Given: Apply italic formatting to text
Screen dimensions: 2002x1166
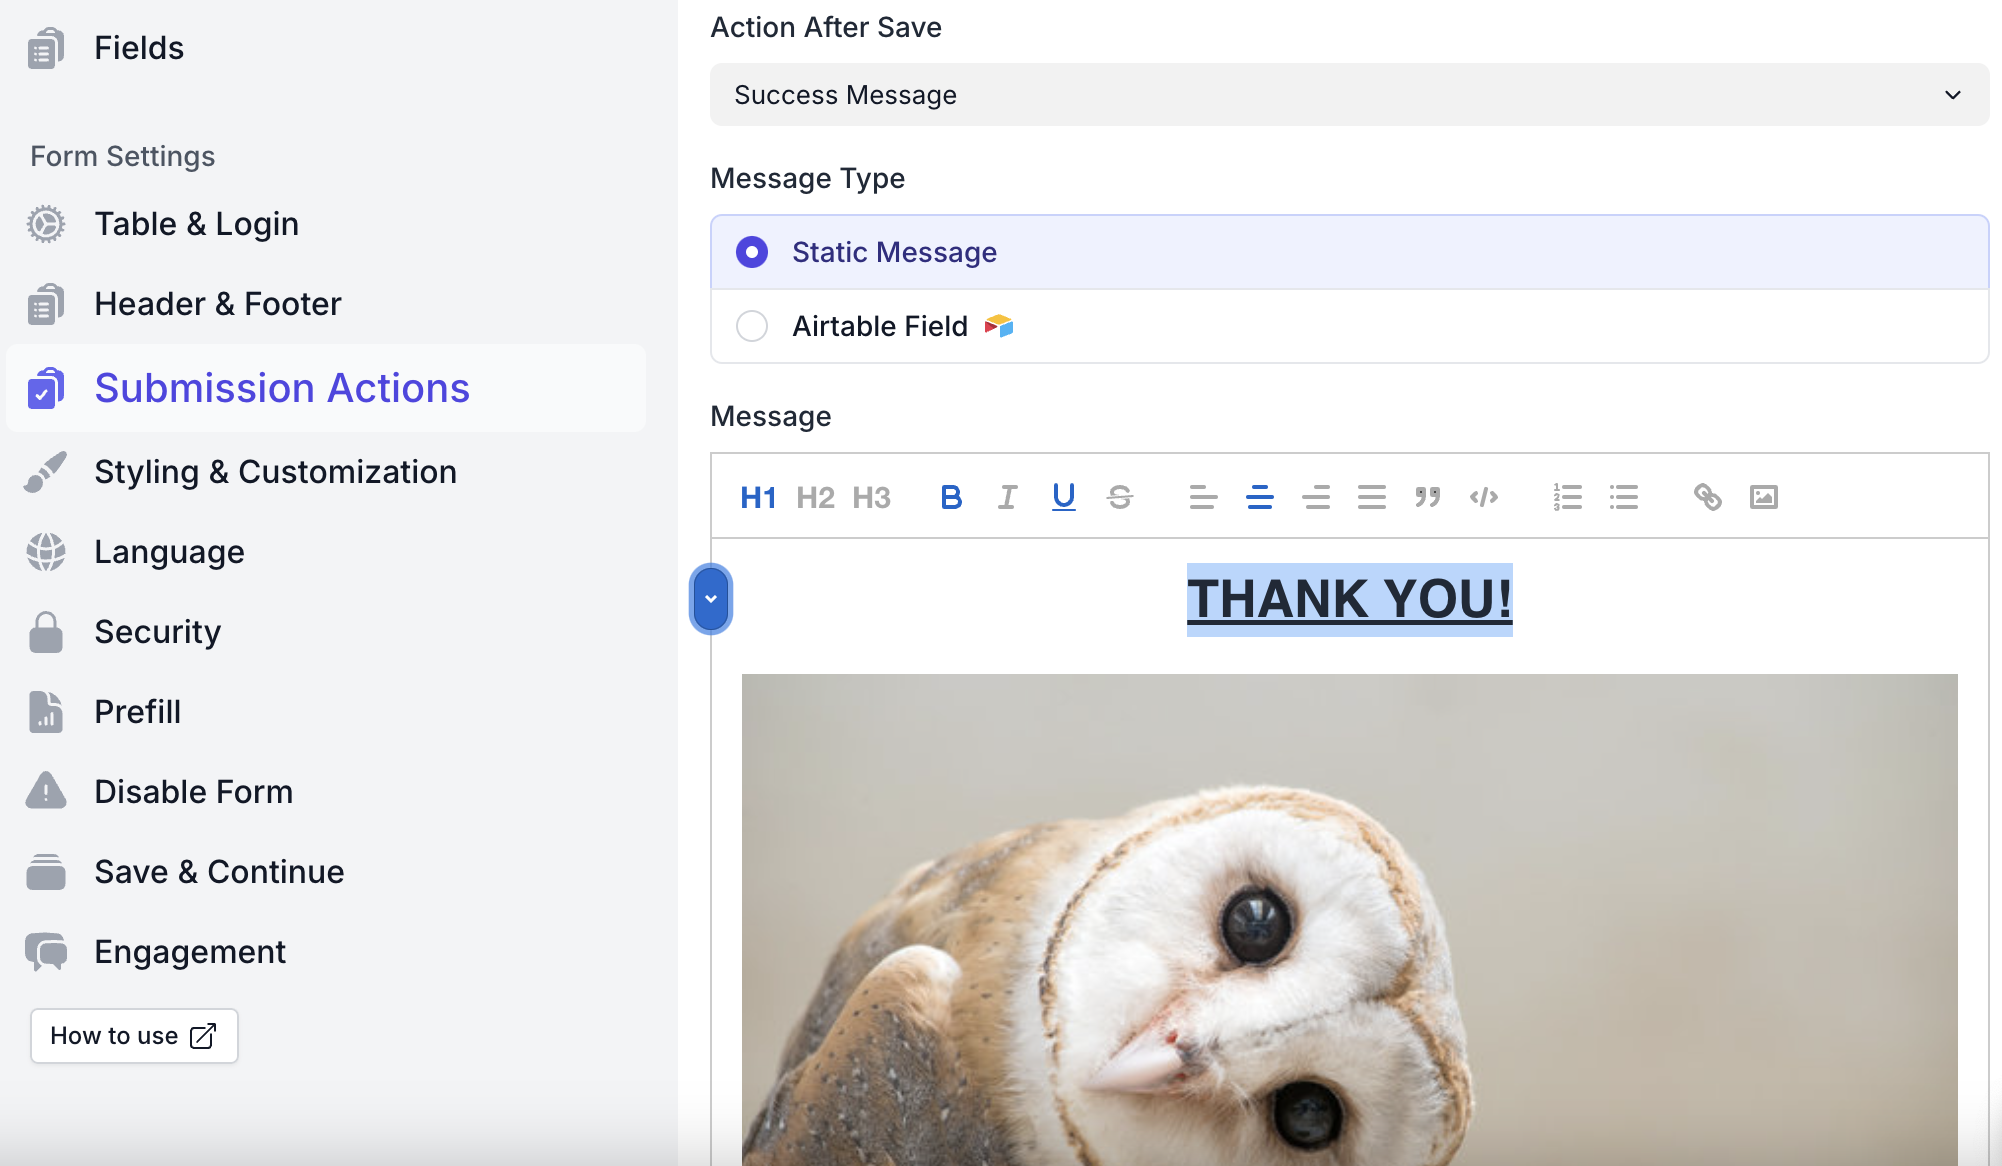Looking at the screenshot, I should (1007, 497).
